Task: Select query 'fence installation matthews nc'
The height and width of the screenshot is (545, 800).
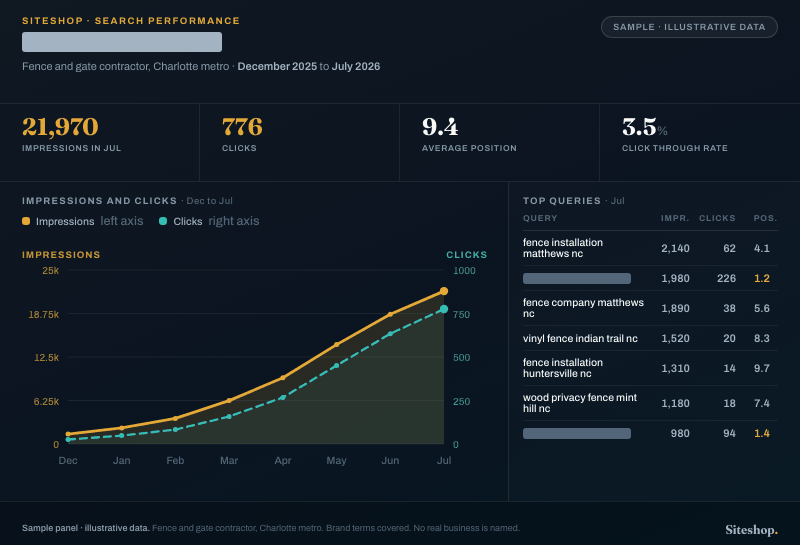Action: click(x=563, y=248)
